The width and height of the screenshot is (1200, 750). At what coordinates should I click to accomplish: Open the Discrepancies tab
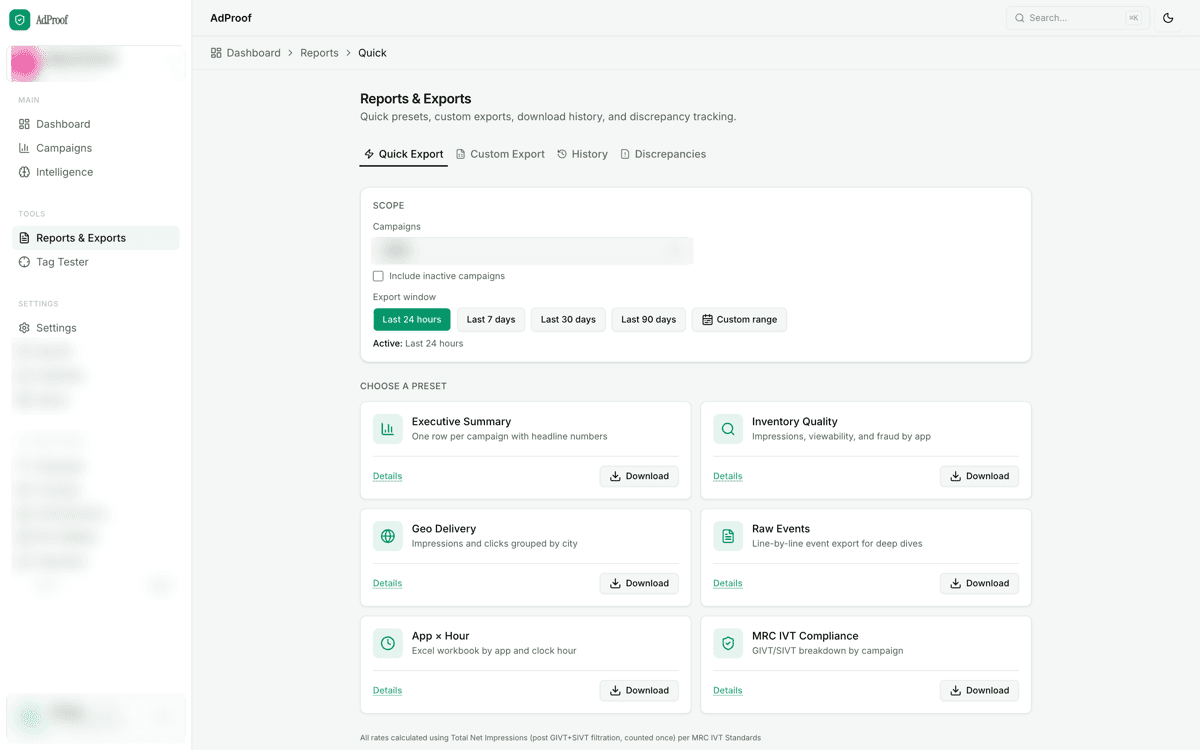tap(663, 154)
